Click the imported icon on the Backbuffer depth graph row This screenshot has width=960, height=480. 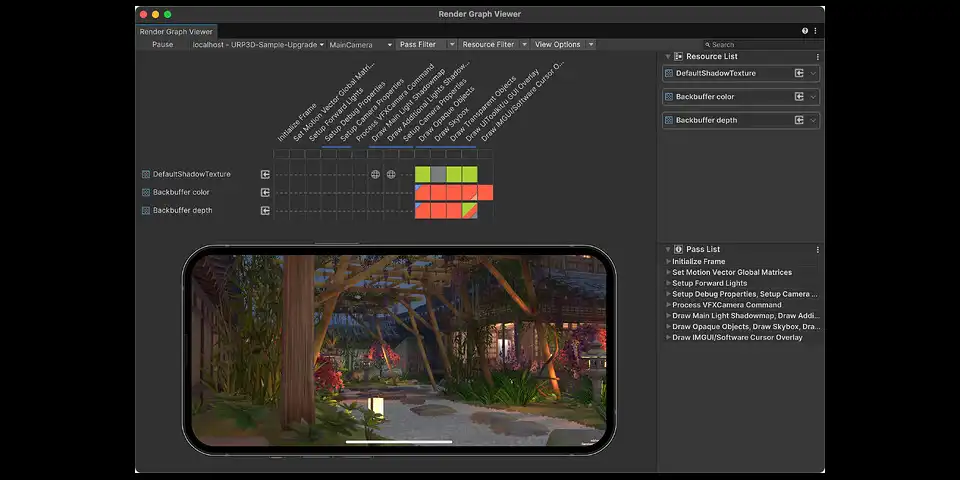click(x=265, y=210)
